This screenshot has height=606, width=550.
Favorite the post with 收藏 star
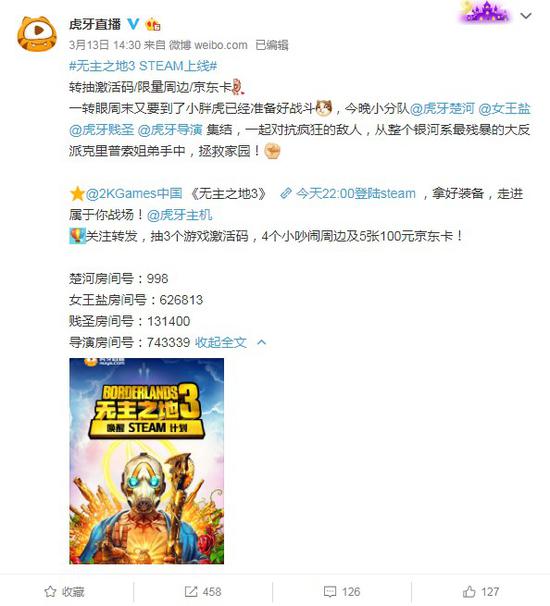pyautogui.click(x=65, y=591)
